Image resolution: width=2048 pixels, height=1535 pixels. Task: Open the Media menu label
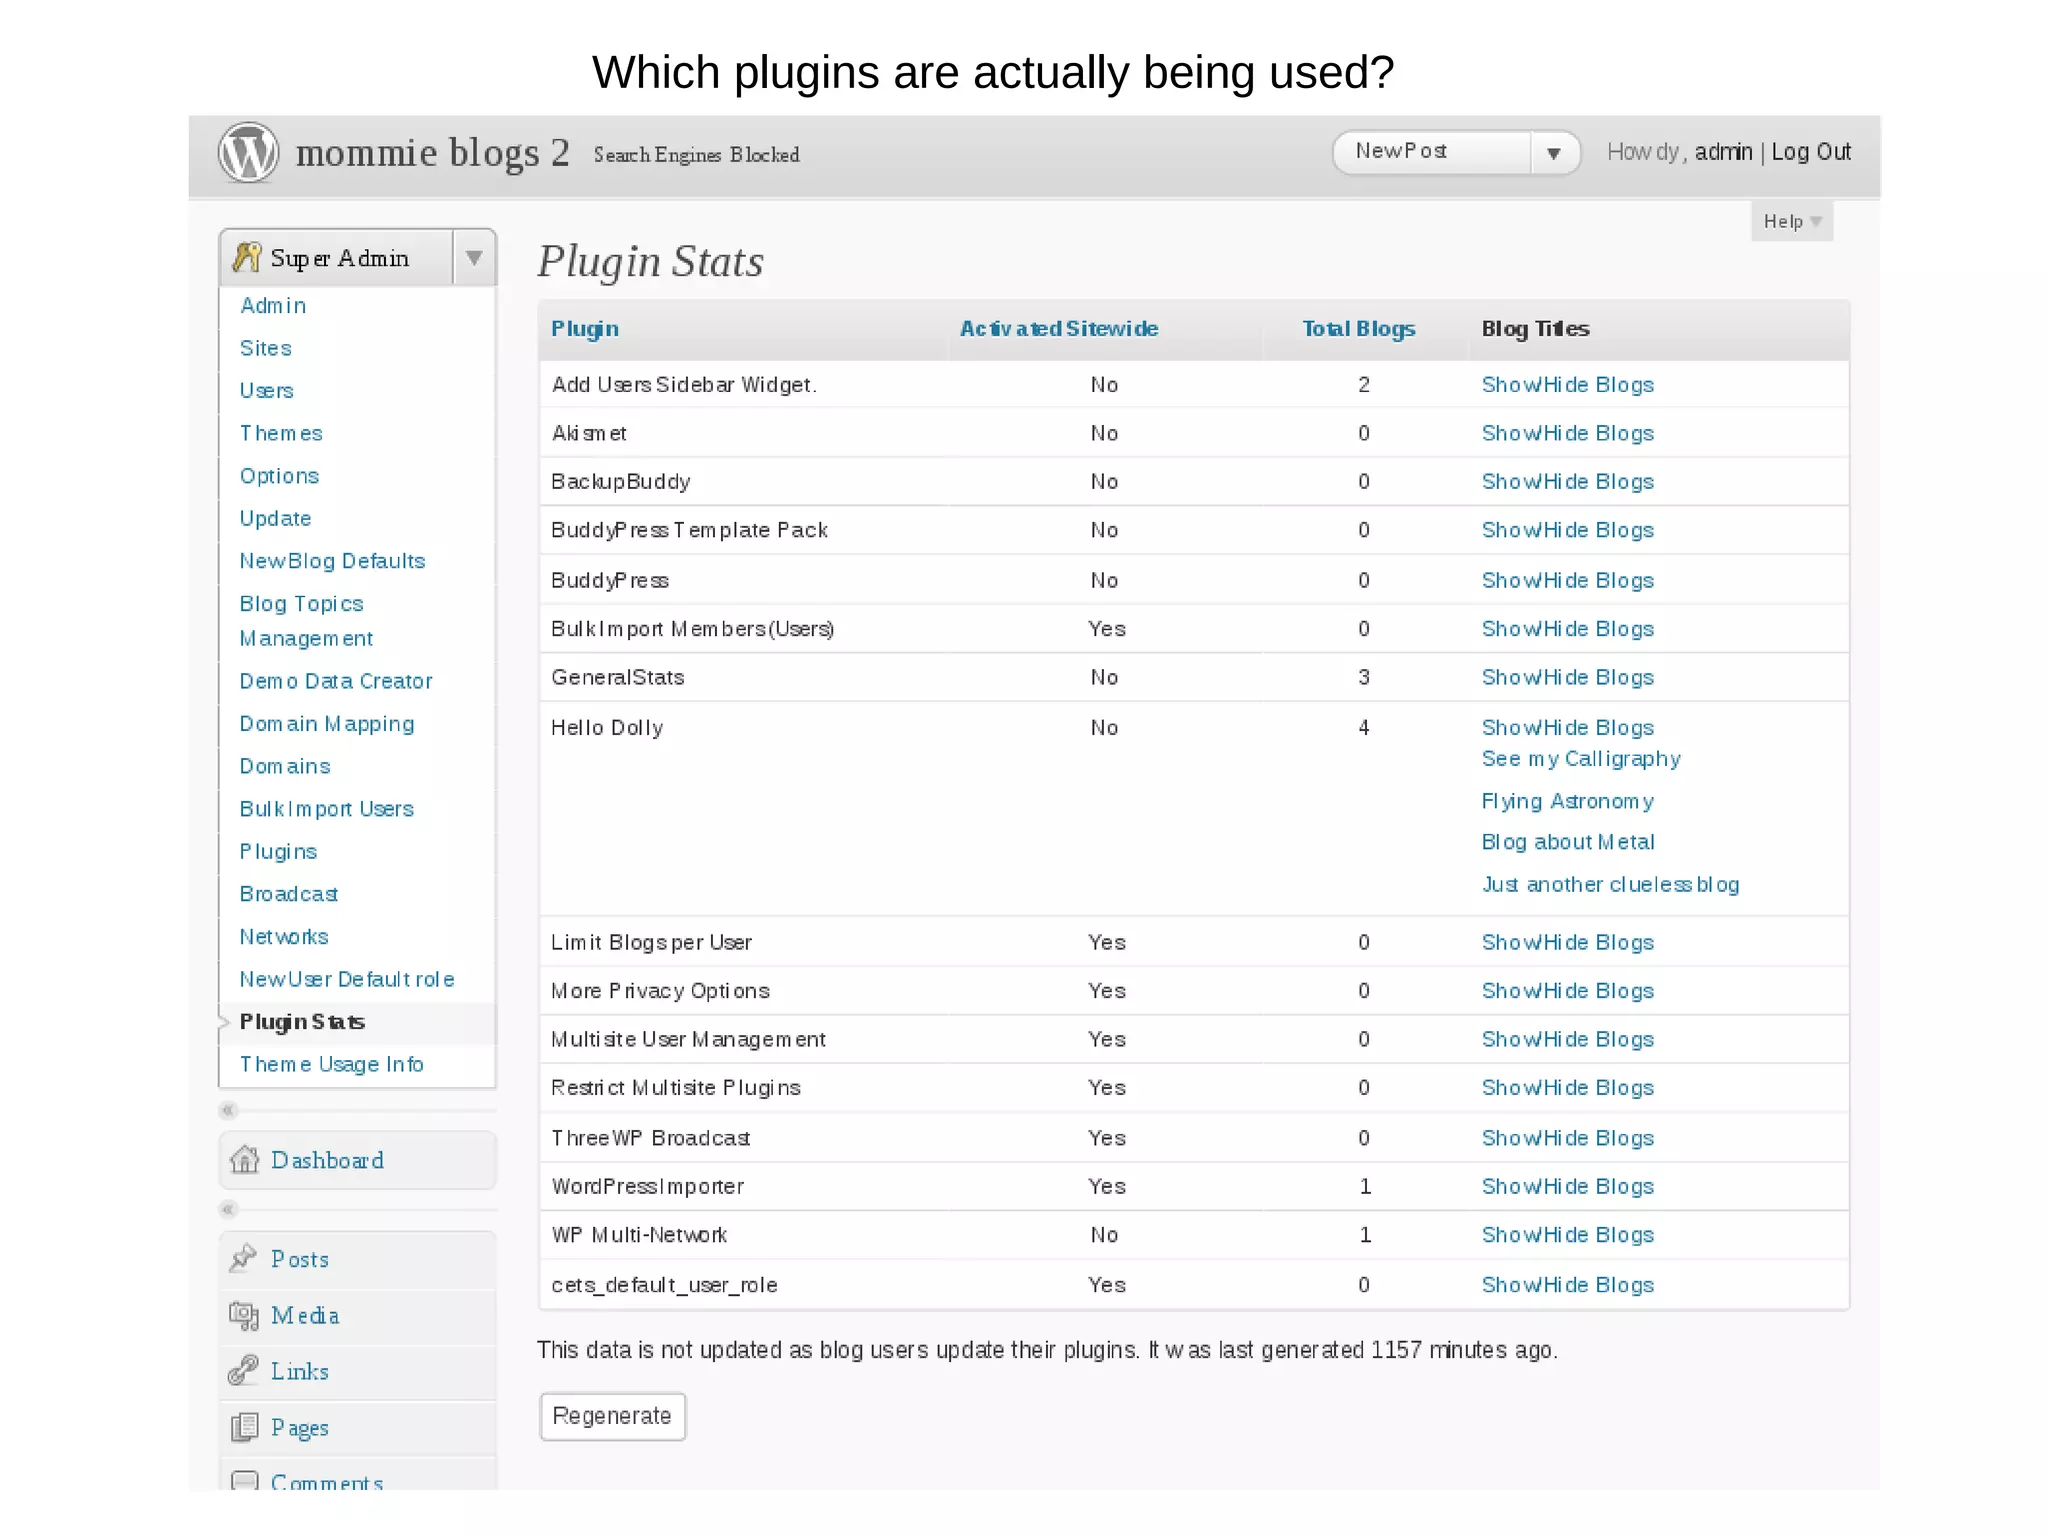click(x=305, y=1315)
